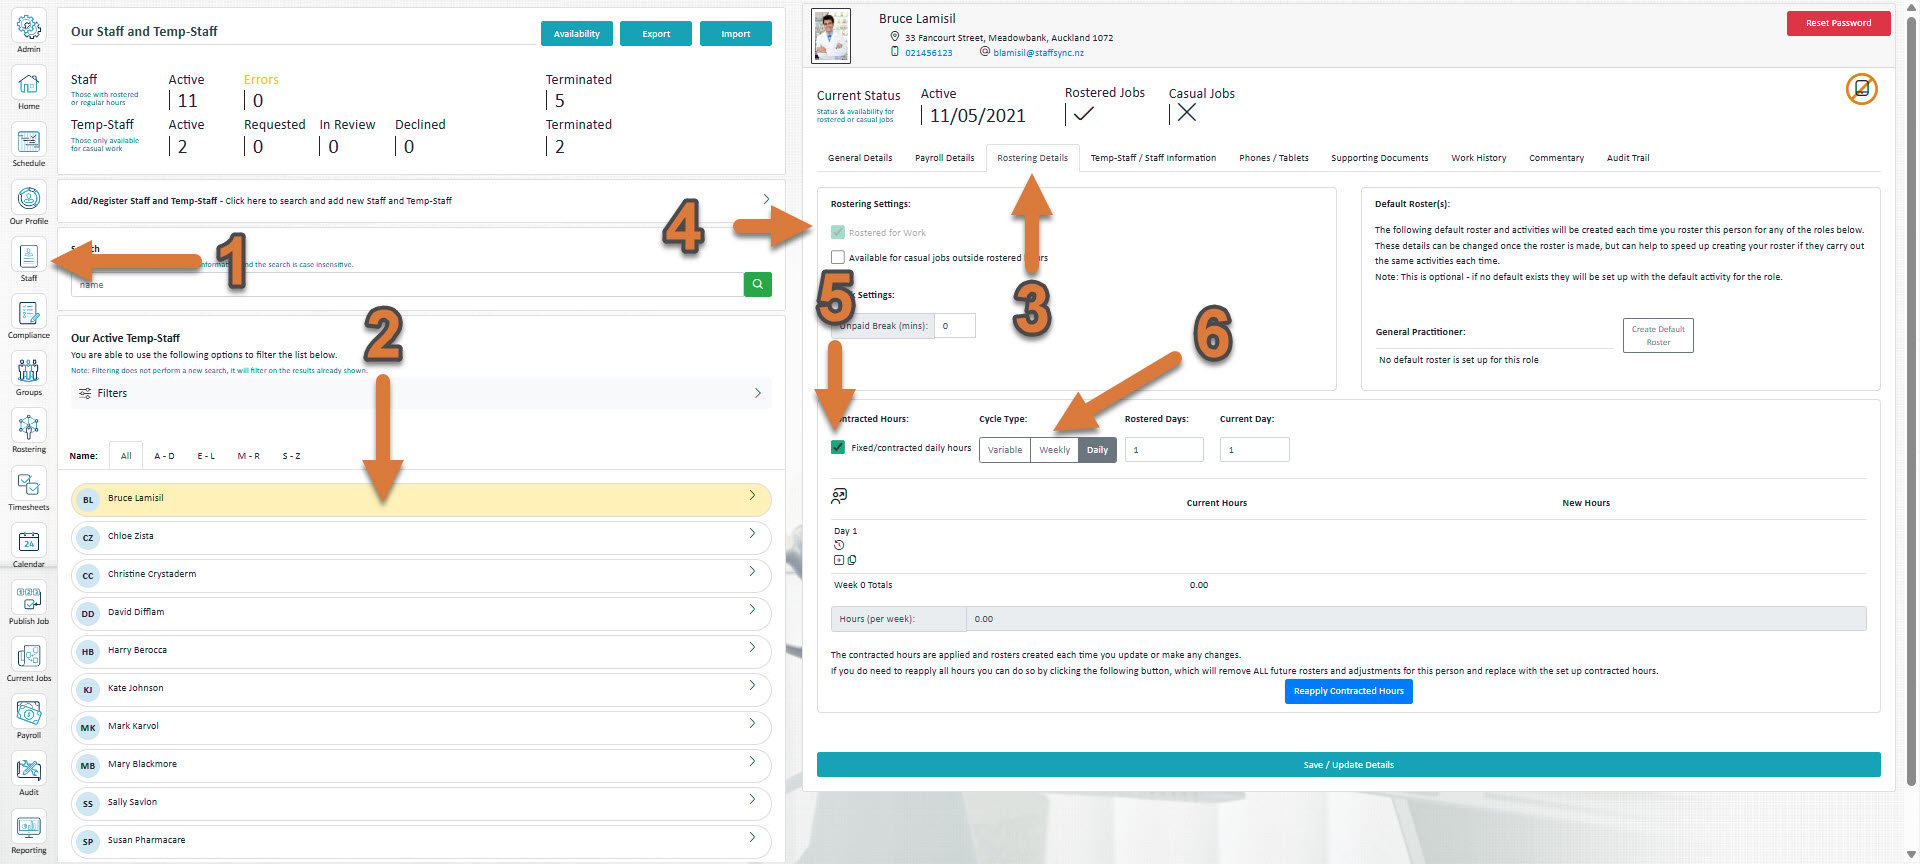Open the Reporting sidebar icon
Image resolution: width=1920 pixels, height=864 pixels.
pyautogui.click(x=29, y=828)
